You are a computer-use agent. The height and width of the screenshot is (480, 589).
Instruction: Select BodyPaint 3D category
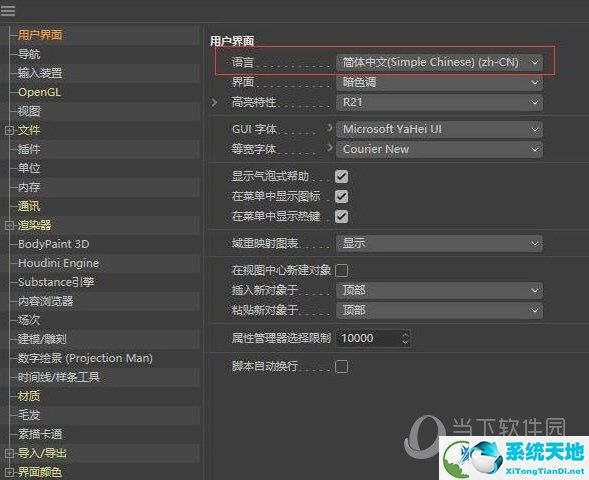click(54, 244)
